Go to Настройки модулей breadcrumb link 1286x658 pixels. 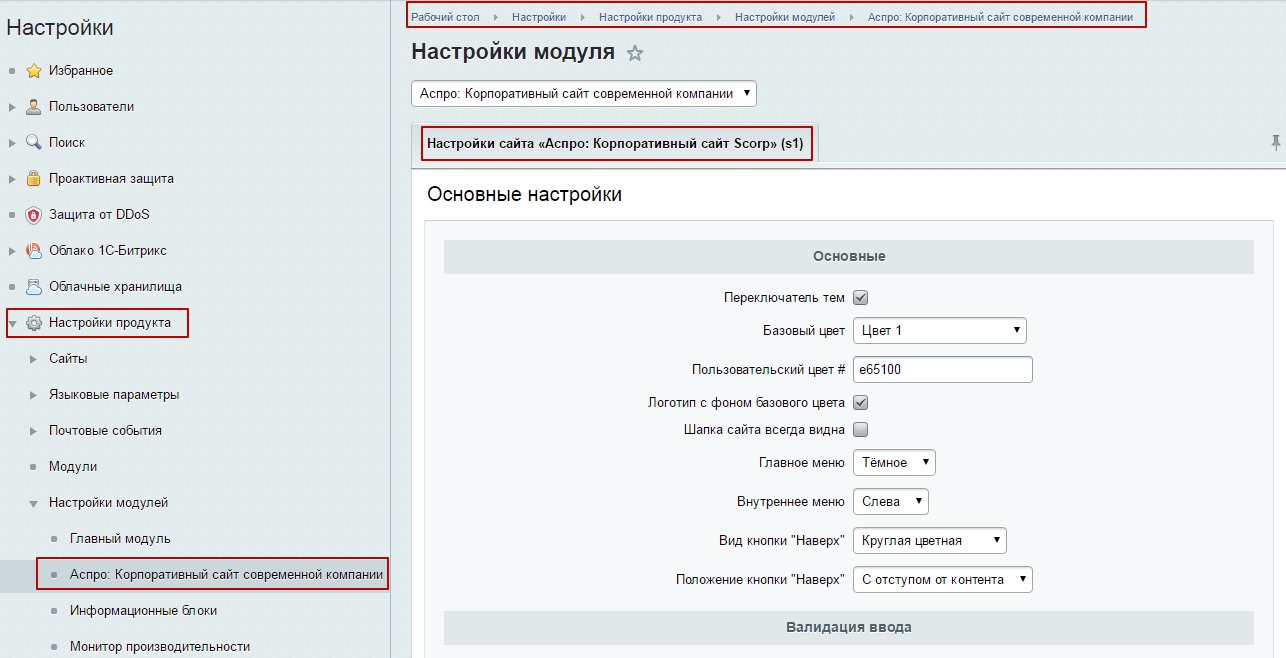pyautogui.click(x=785, y=17)
